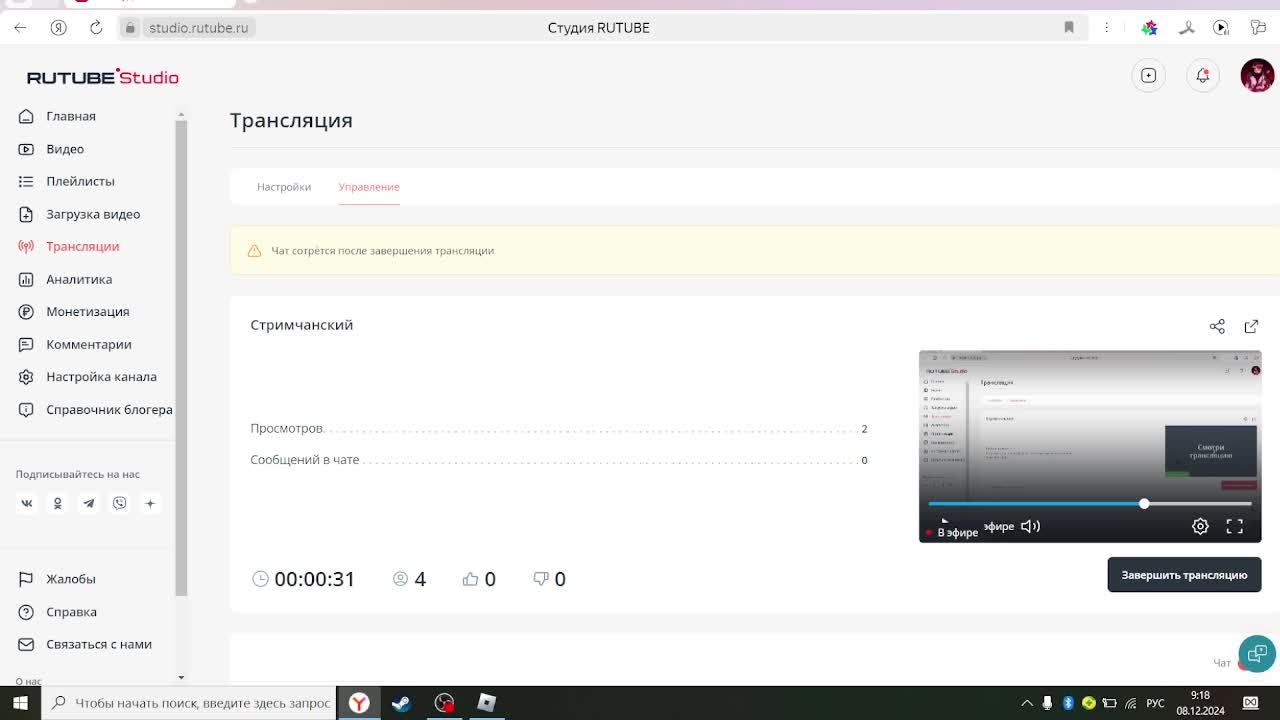Click the browser back arrow
Image resolution: width=1280 pixels, height=720 pixels.
tap(20, 28)
